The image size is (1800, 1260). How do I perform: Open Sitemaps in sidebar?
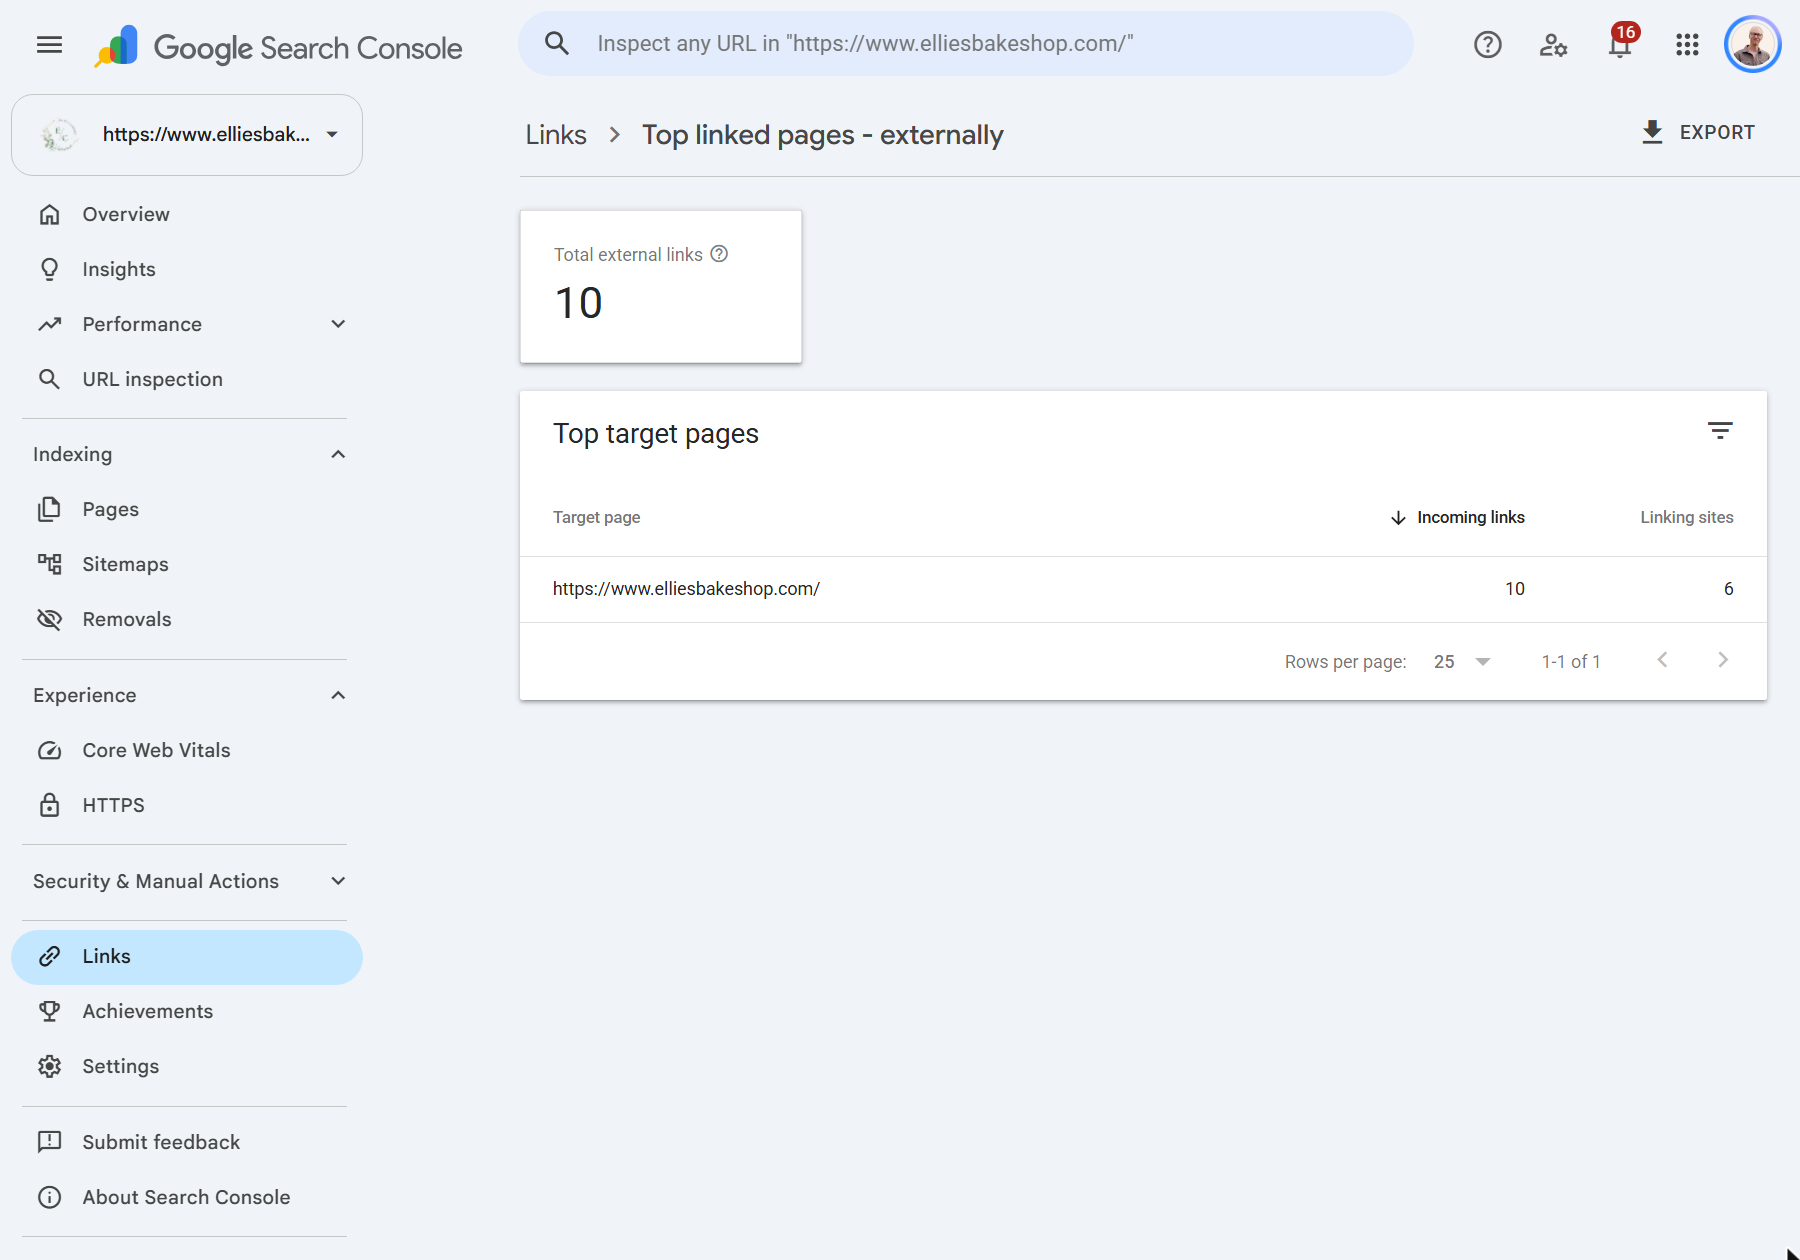187,564
